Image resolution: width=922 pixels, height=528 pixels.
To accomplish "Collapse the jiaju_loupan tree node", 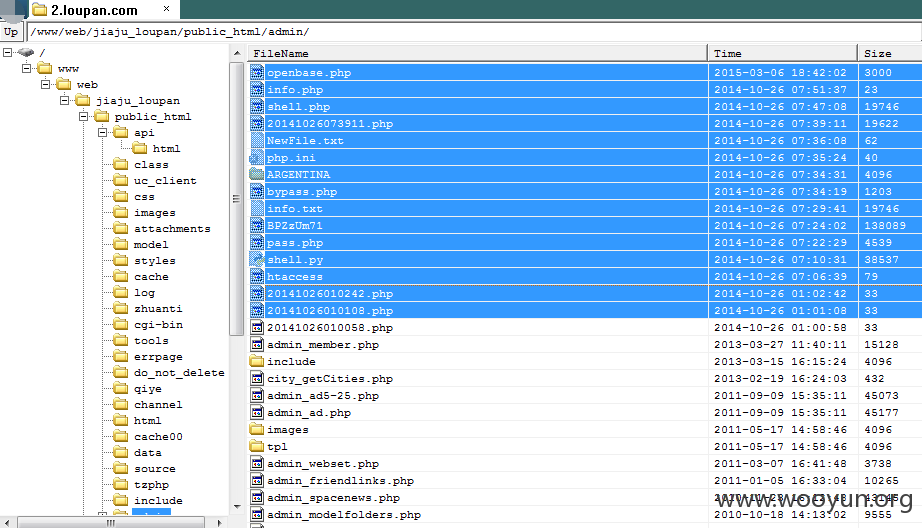I will (x=65, y=100).
